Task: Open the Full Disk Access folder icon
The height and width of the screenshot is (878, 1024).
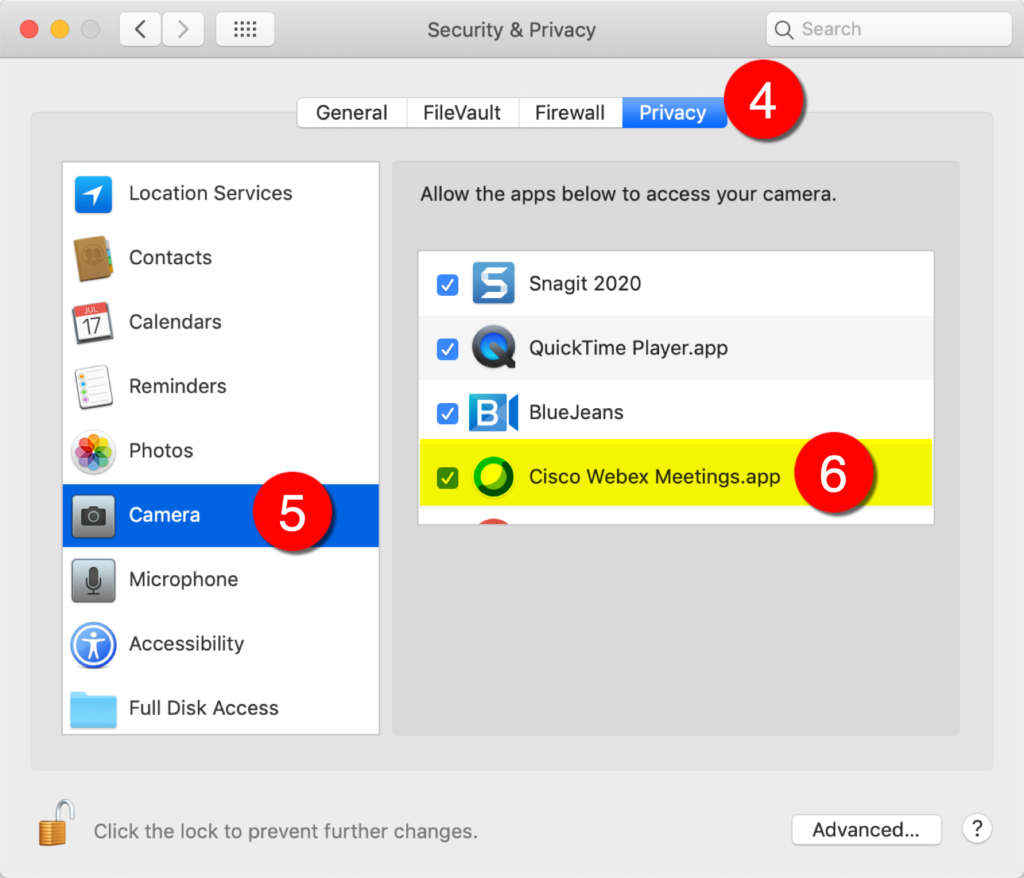Action: tap(93, 709)
